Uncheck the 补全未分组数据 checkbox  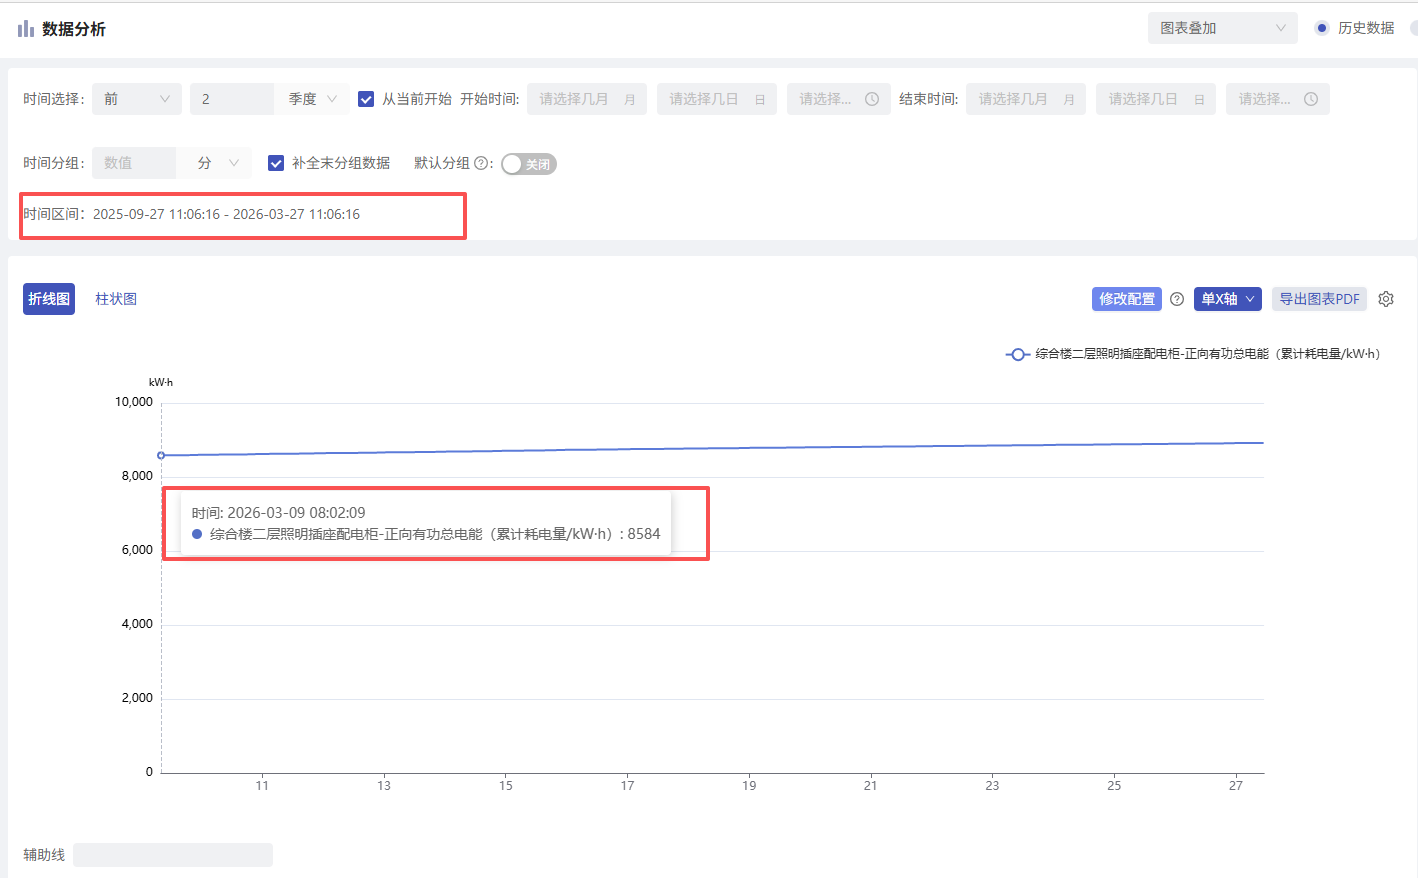click(276, 163)
